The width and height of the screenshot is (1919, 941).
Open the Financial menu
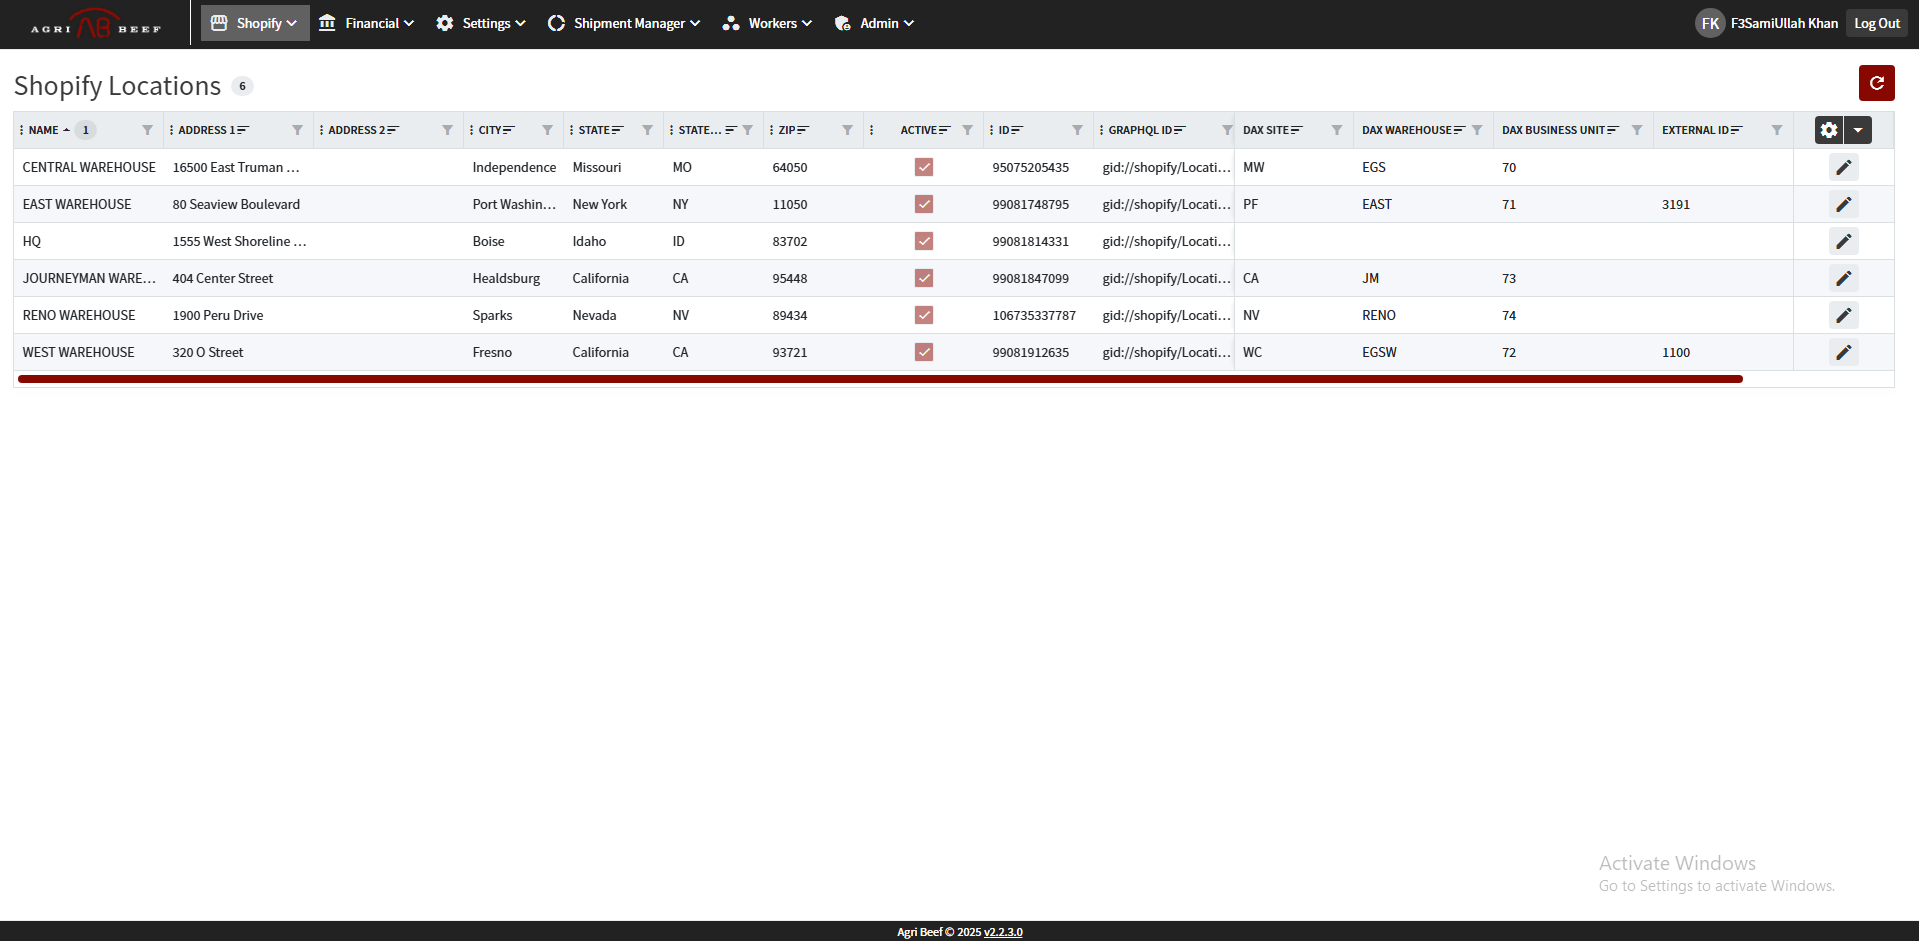tap(366, 23)
